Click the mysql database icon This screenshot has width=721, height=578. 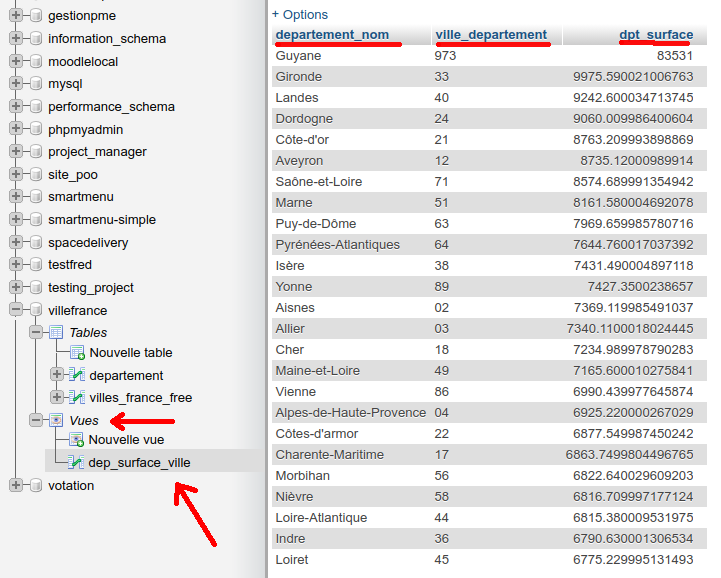pos(35,84)
